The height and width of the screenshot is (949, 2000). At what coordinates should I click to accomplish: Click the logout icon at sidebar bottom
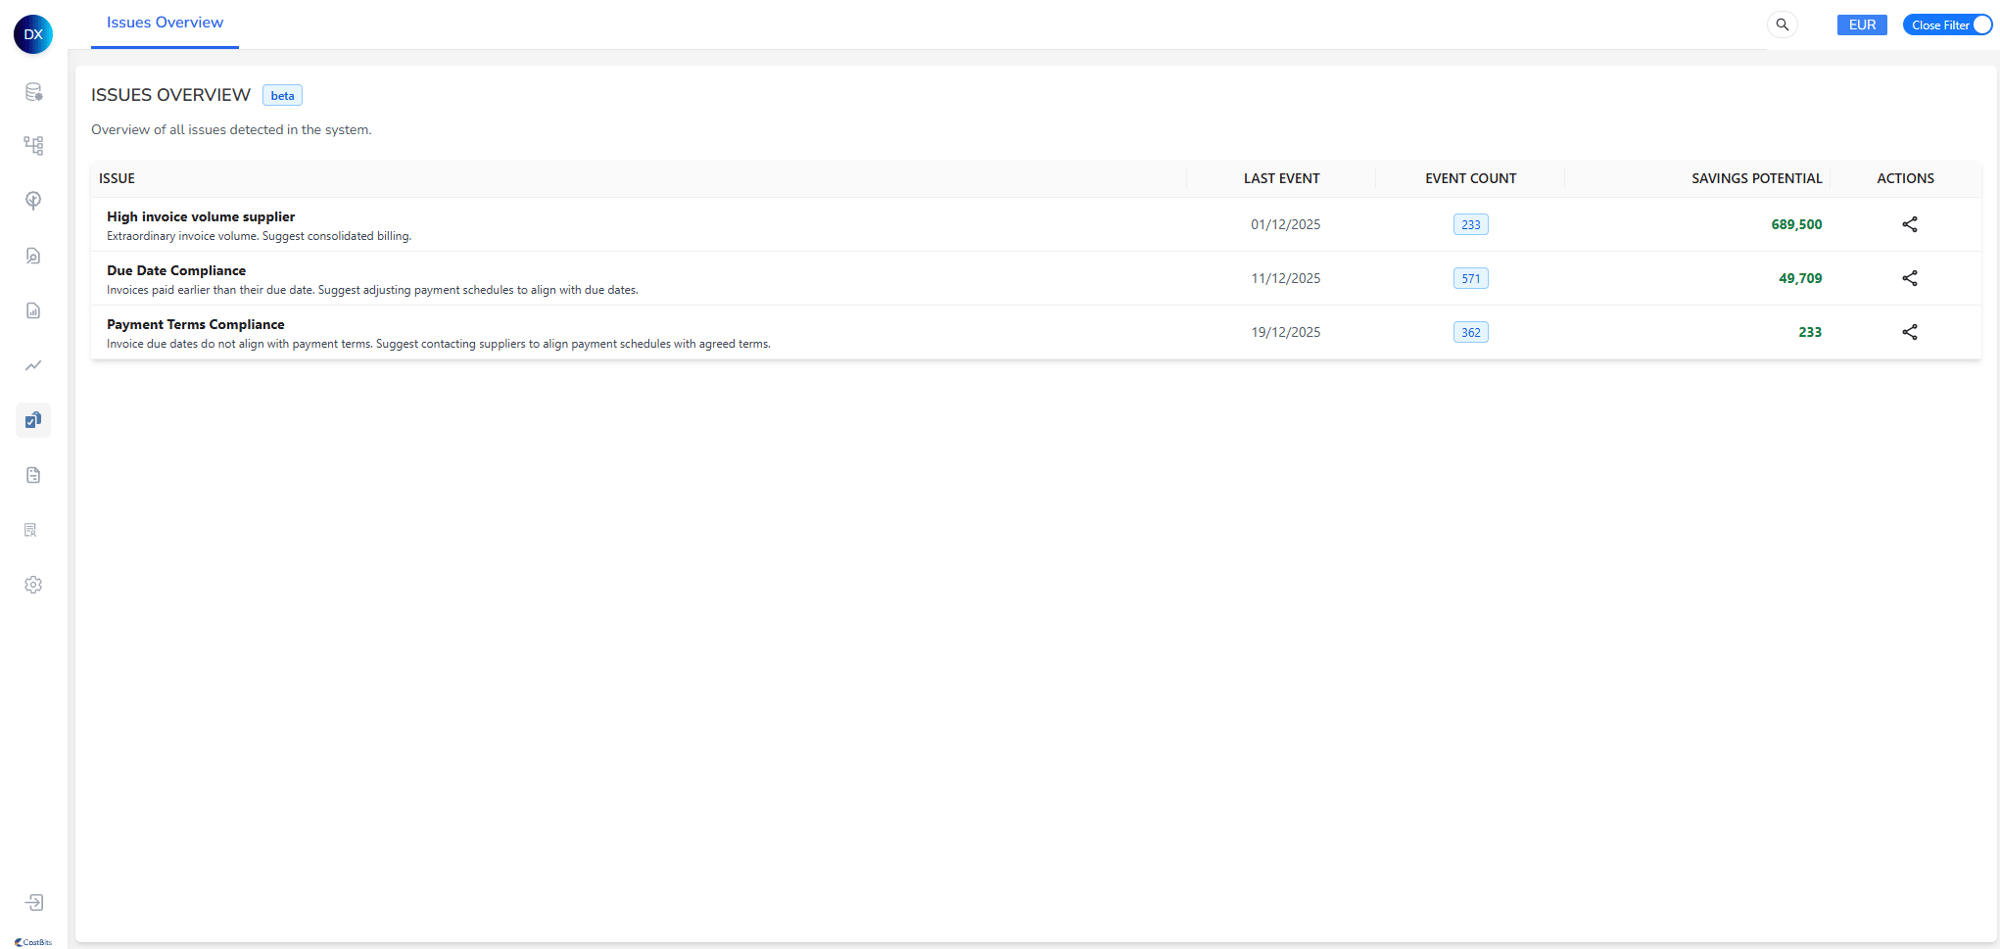coord(34,902)
